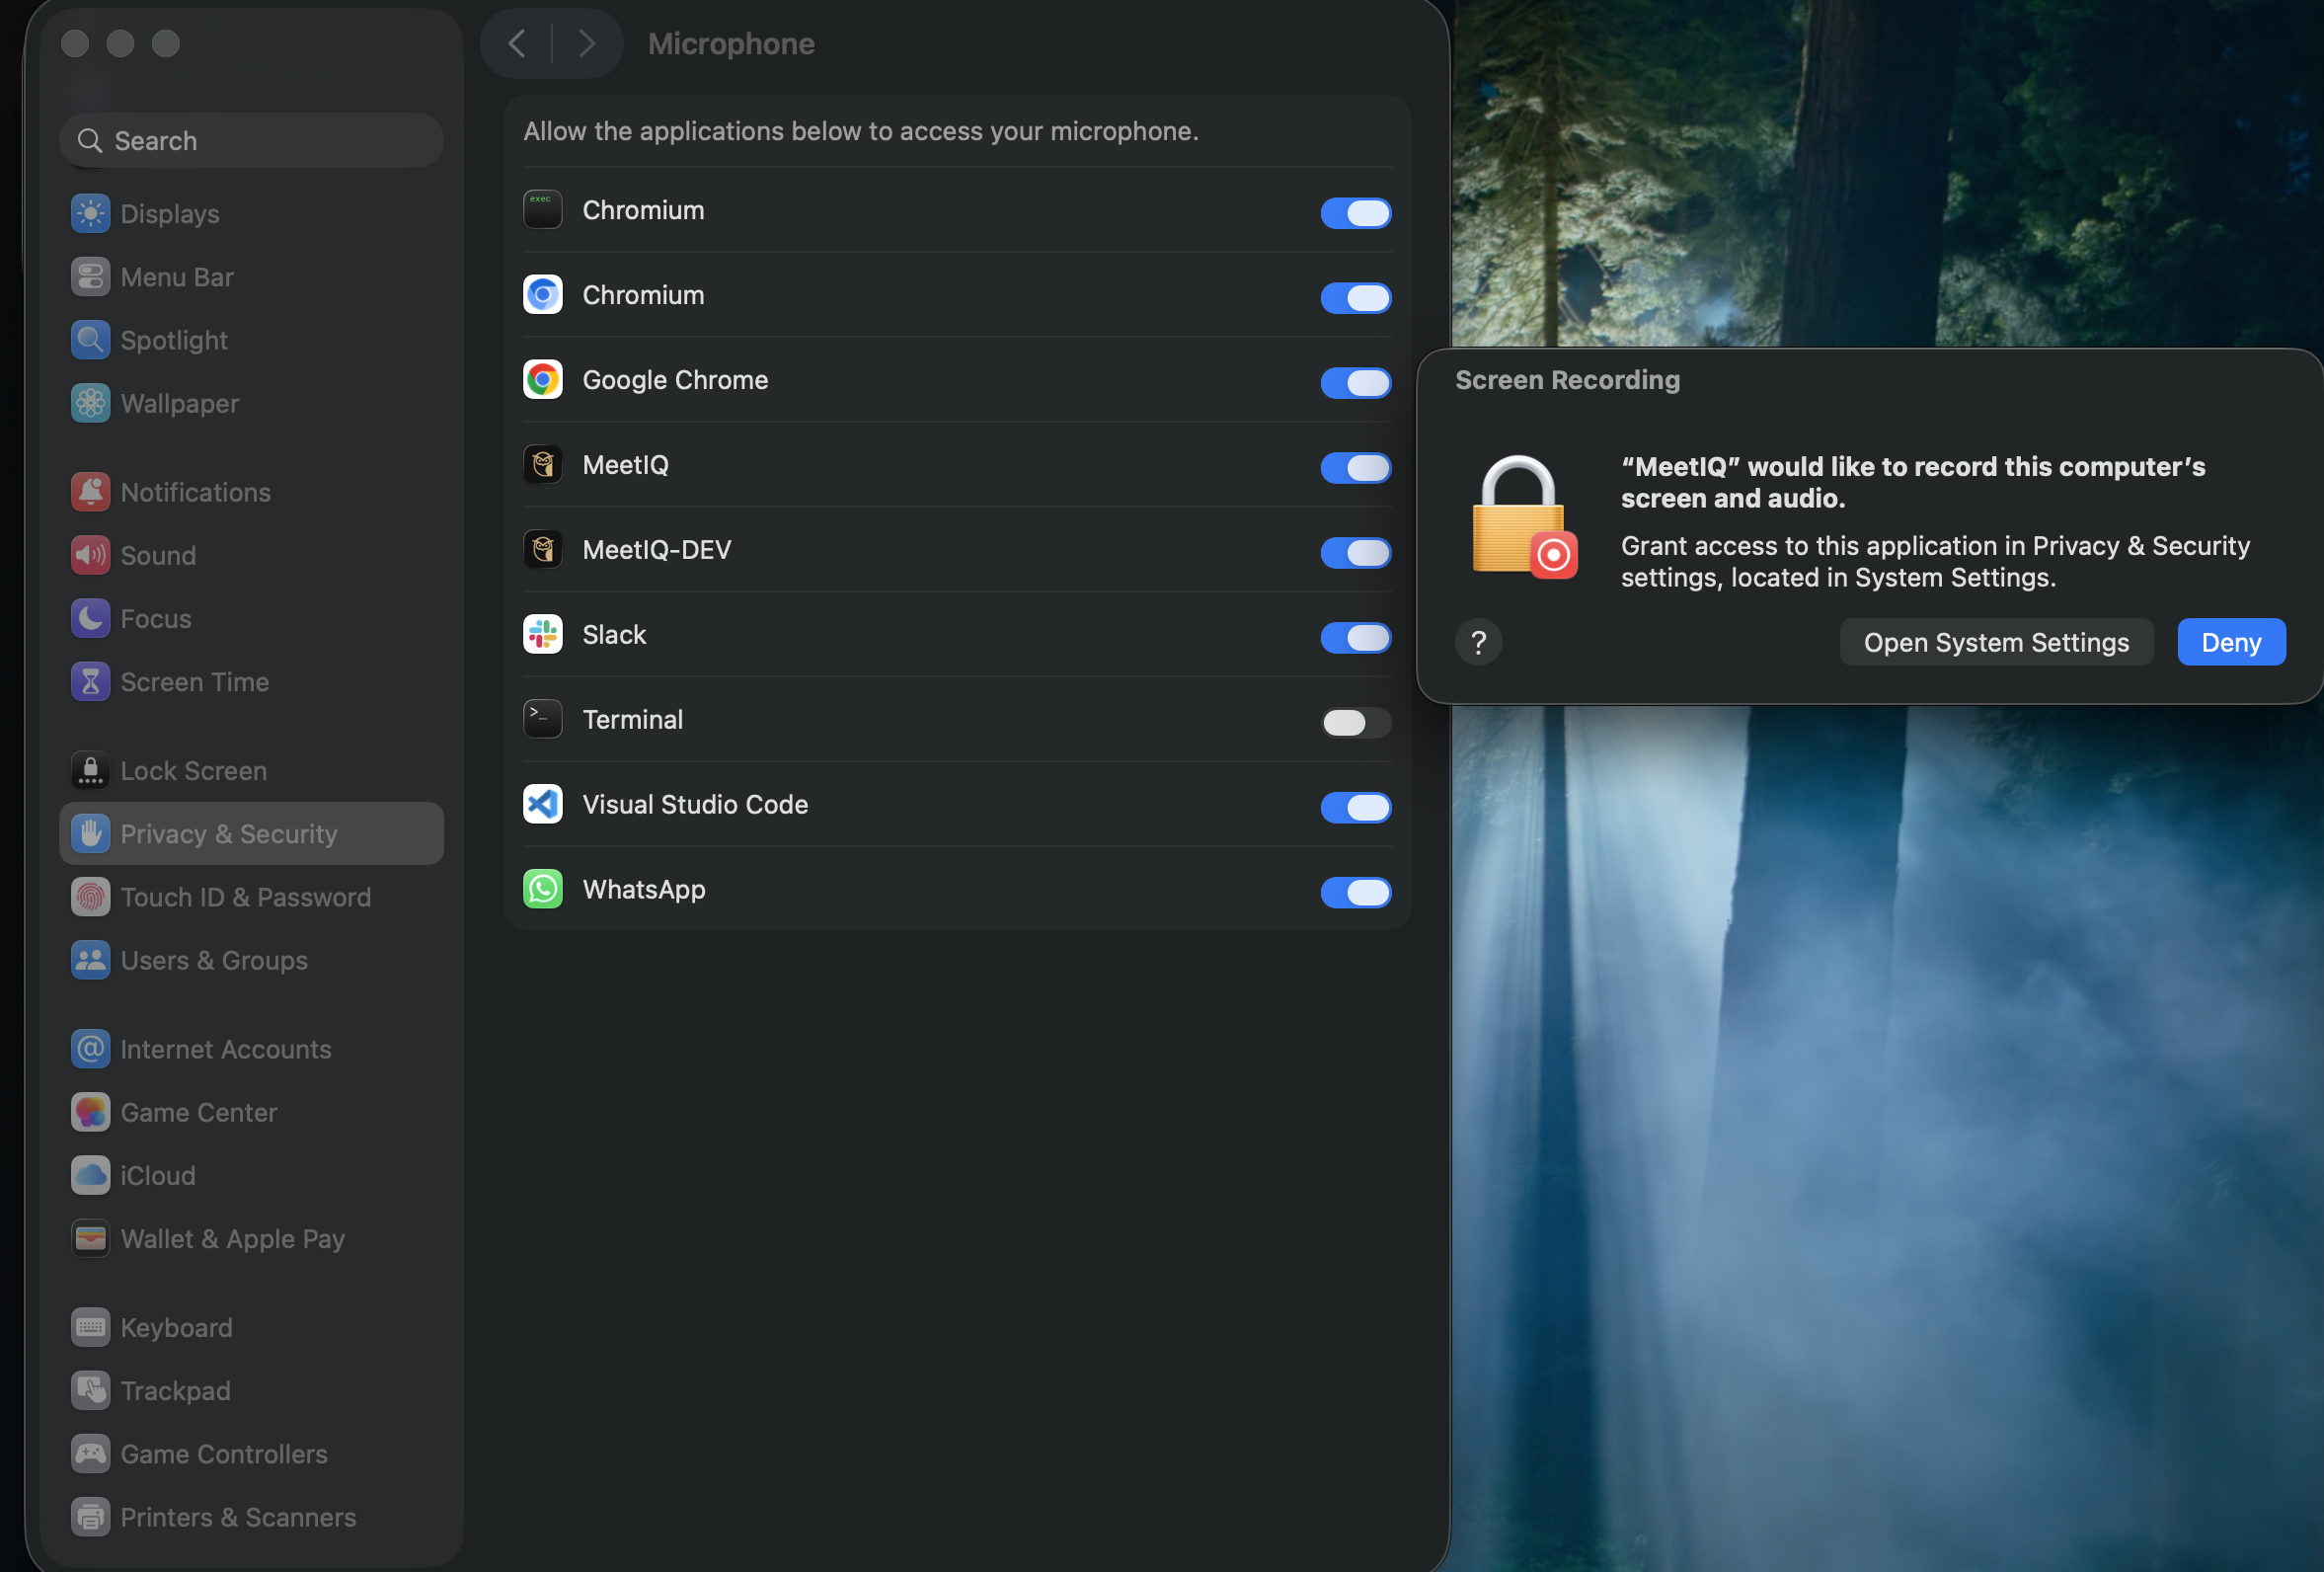Screen dimensions: 2324x1572
Task: Click Touch ID & Password fingerprint icon
Action: pyautogui.click(x=90, y=896)
